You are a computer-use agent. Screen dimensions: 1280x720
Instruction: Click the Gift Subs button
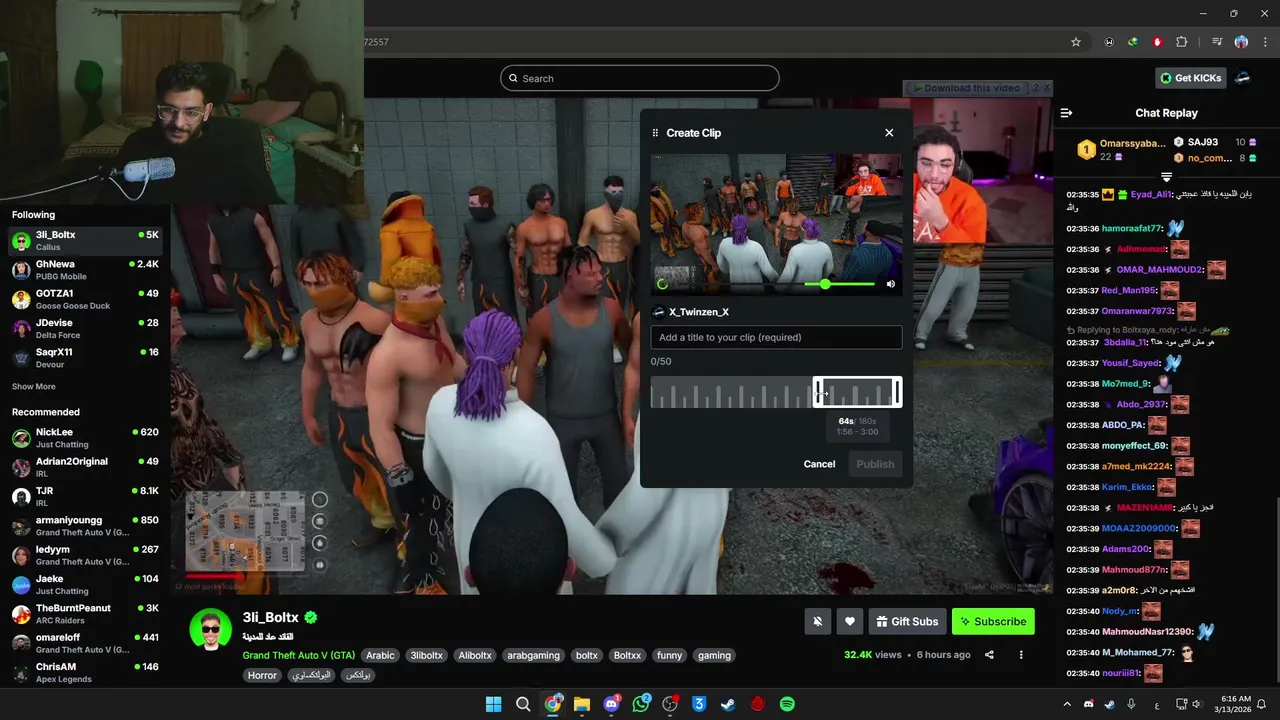[x=907, y=621]
